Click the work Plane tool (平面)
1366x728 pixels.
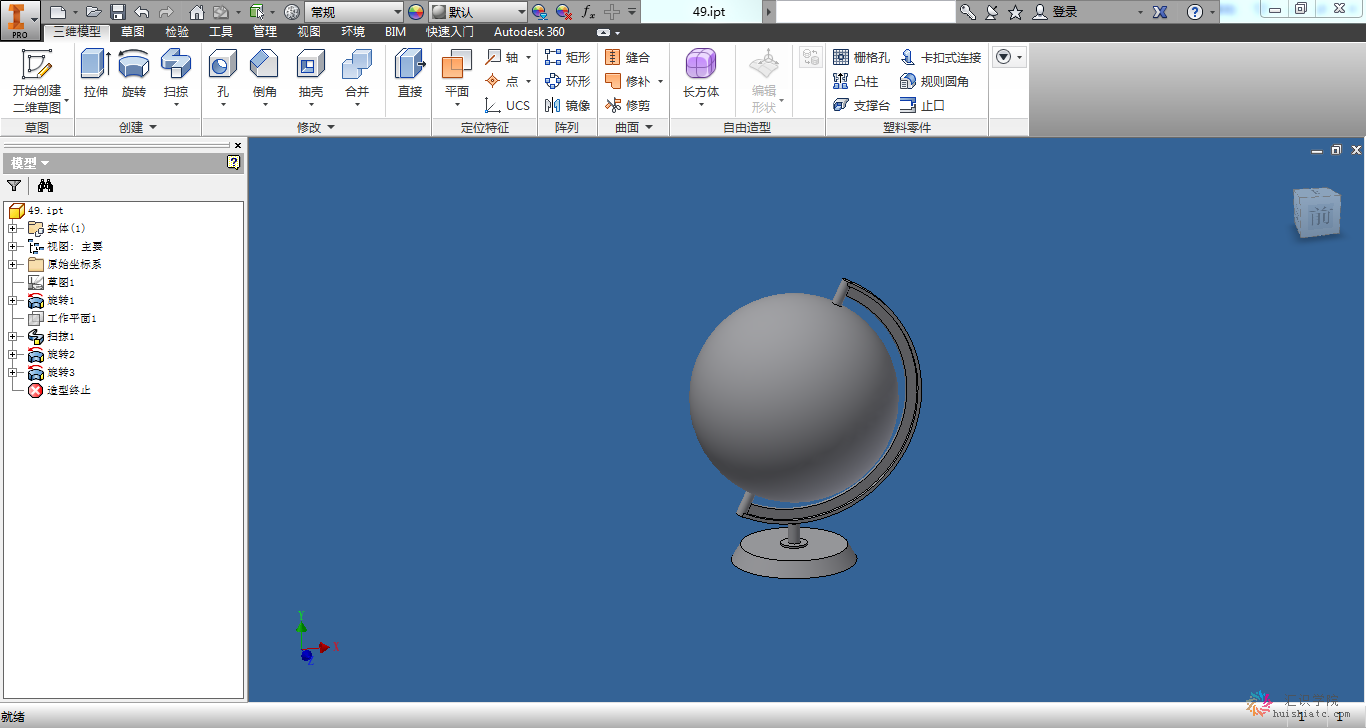pyautogui.click(x=457, y=77)
